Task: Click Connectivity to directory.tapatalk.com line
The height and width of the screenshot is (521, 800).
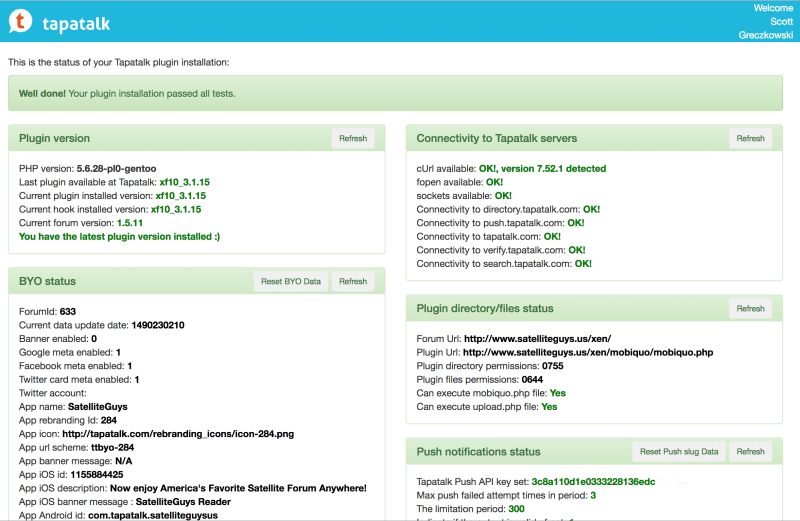Action: tap(508, 209)
